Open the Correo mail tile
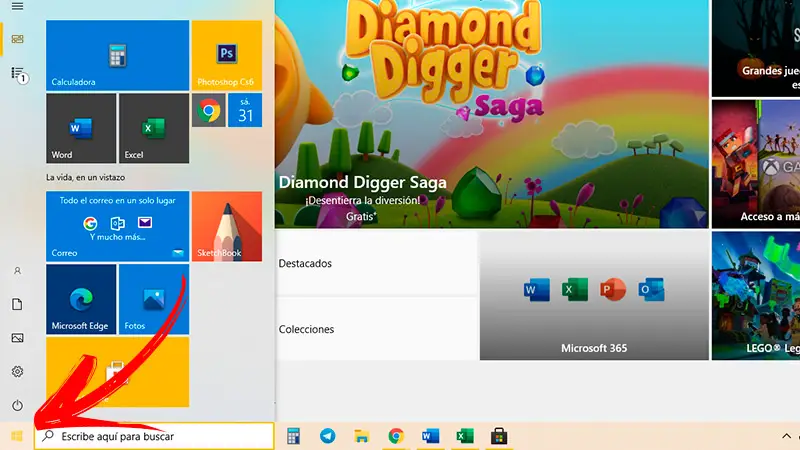The height and width of the screenshot is (450, 800). click(x=117, y=227)
